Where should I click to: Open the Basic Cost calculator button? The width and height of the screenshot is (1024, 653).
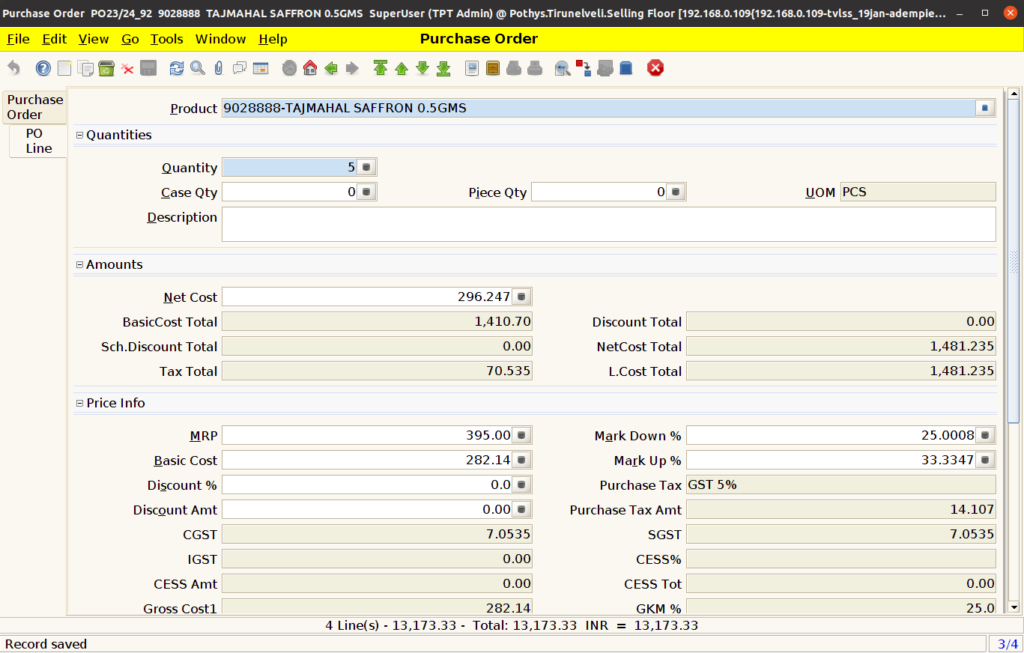pos(521,460)
